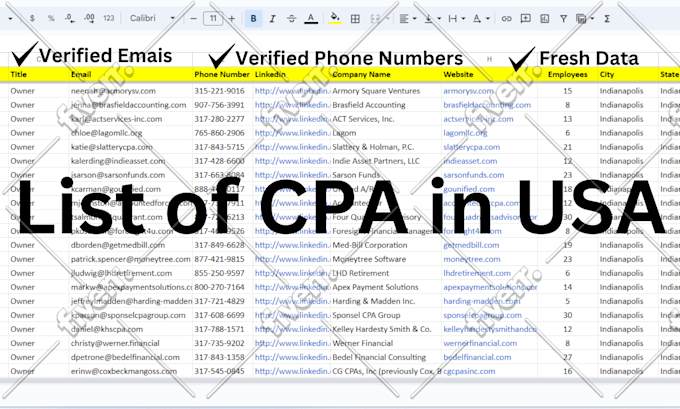Open text wrapping dropdown
Image resolution: width=680 pixels, height=409 pixels.
tap(457, 19)
